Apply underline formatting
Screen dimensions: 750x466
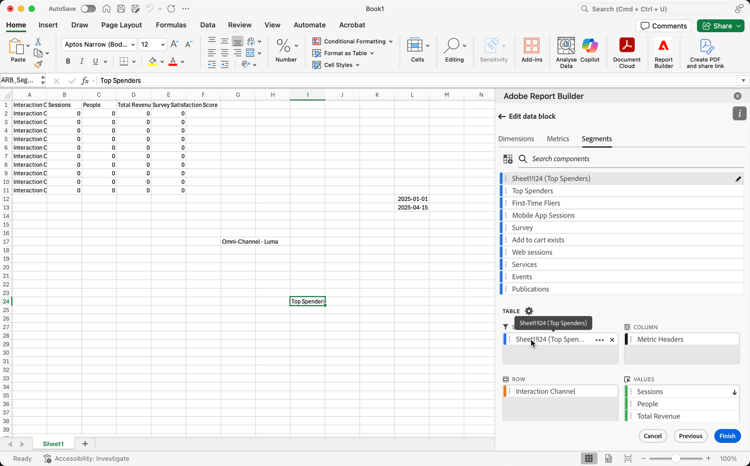click(95, 61)
